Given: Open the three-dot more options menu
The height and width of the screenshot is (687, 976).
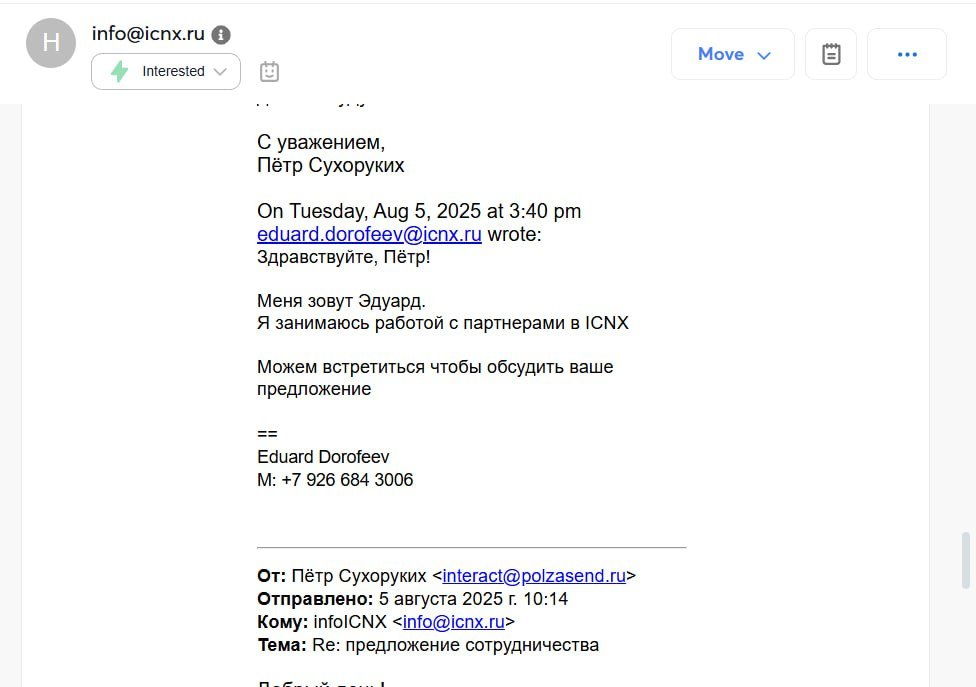Looking at the screenshot, I should (907, 54).
